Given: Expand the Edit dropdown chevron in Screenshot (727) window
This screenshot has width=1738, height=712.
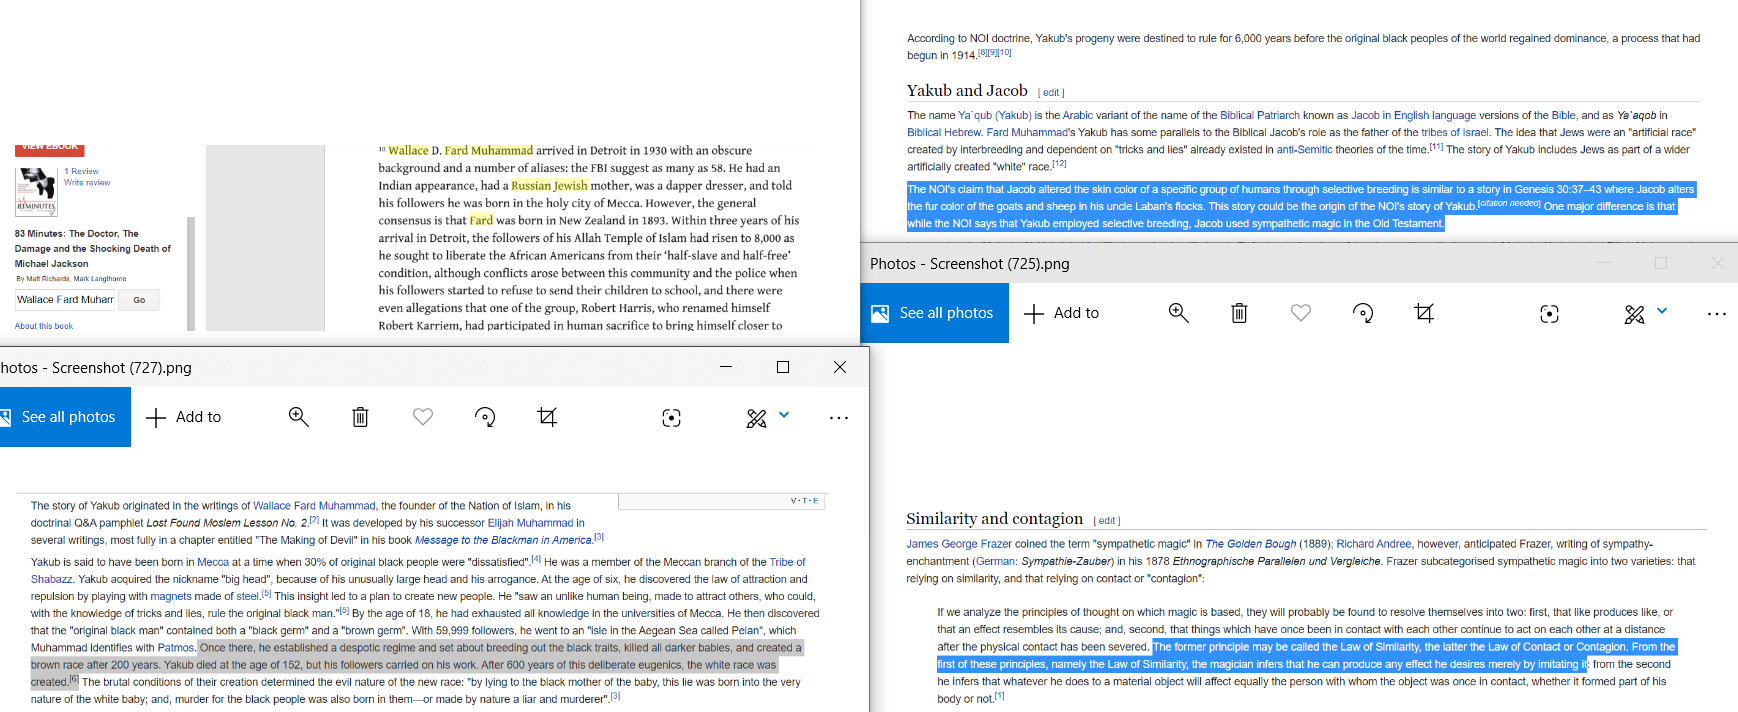Looking at the screenshot, I should (784, 415).
